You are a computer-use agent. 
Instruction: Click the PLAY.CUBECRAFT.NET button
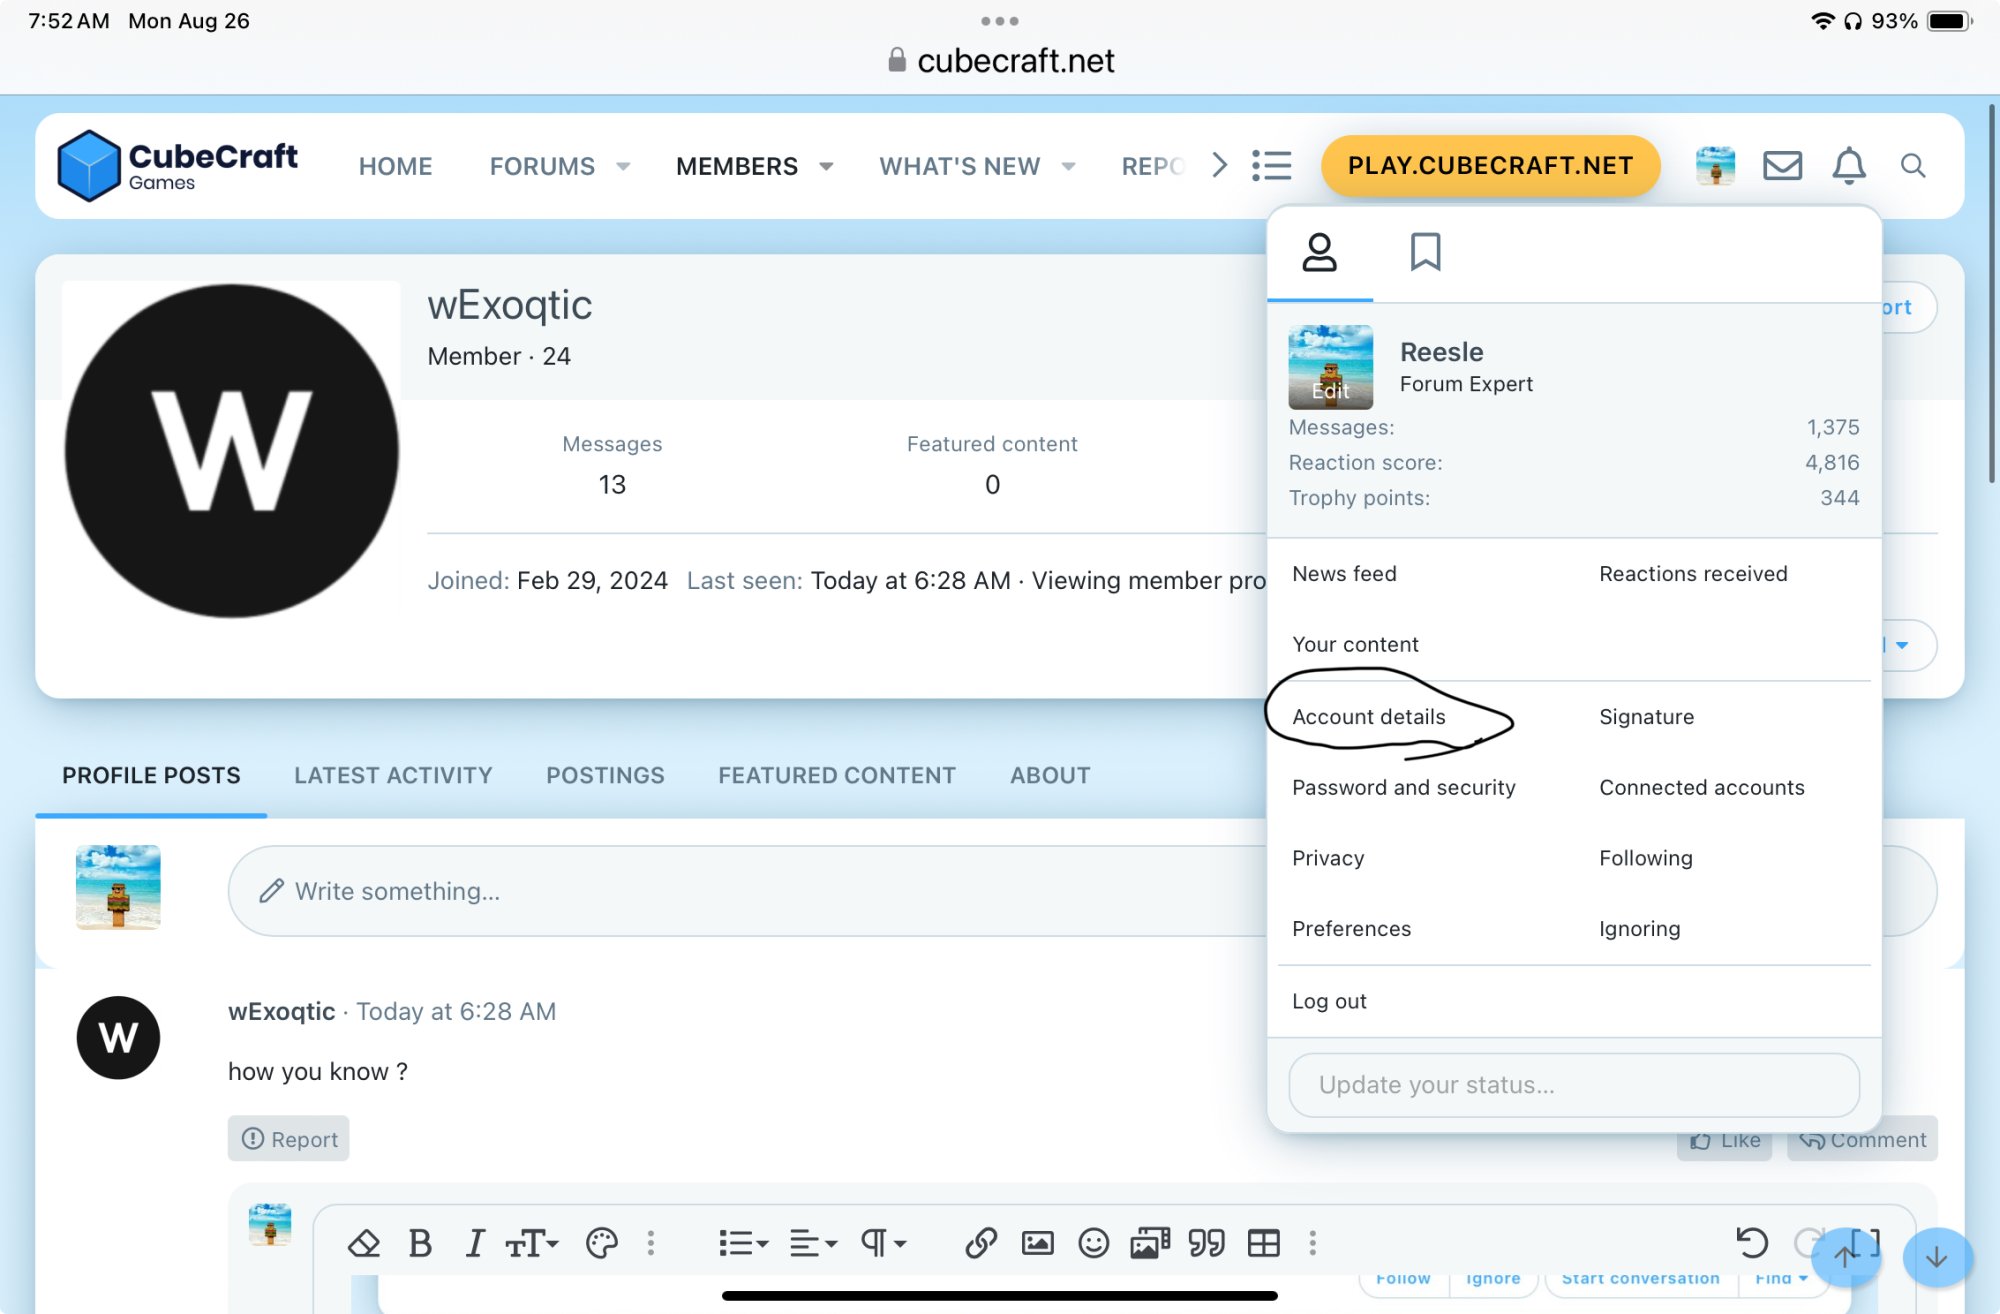pyautogui.click(x=1490, y=166)
